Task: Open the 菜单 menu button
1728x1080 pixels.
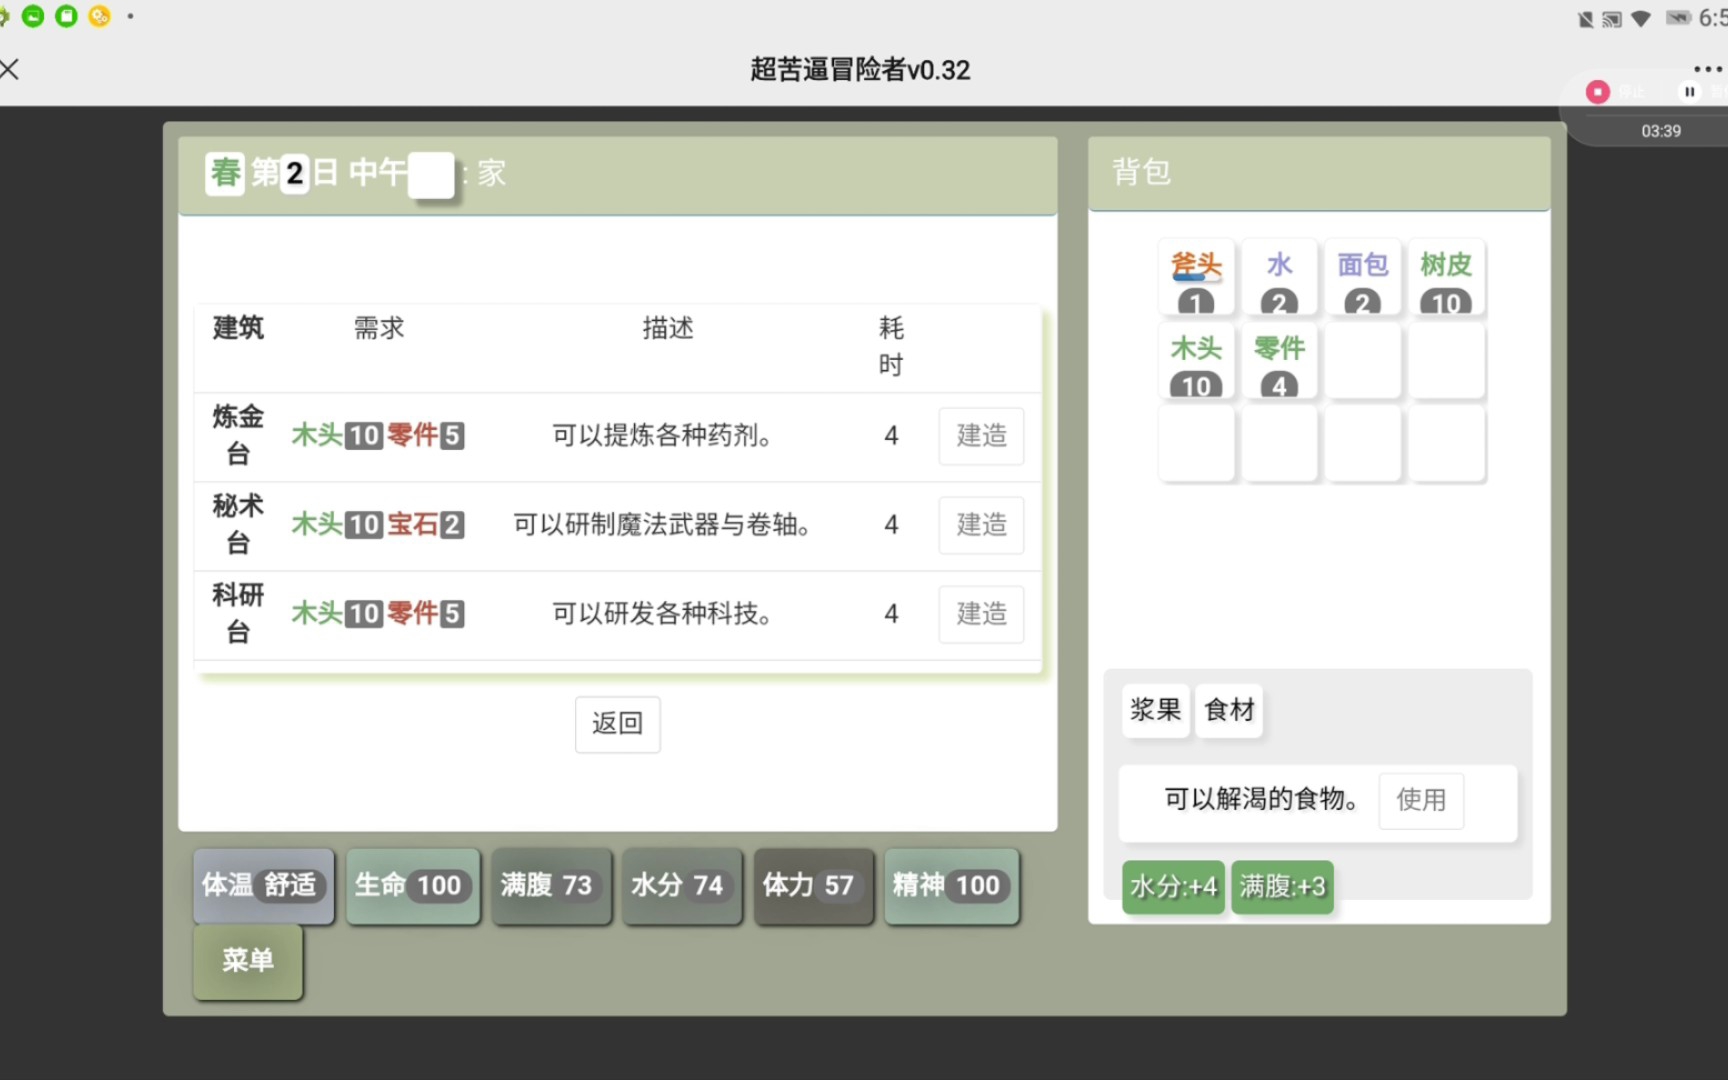Action: pyautogui.click(x=248, y=961)
